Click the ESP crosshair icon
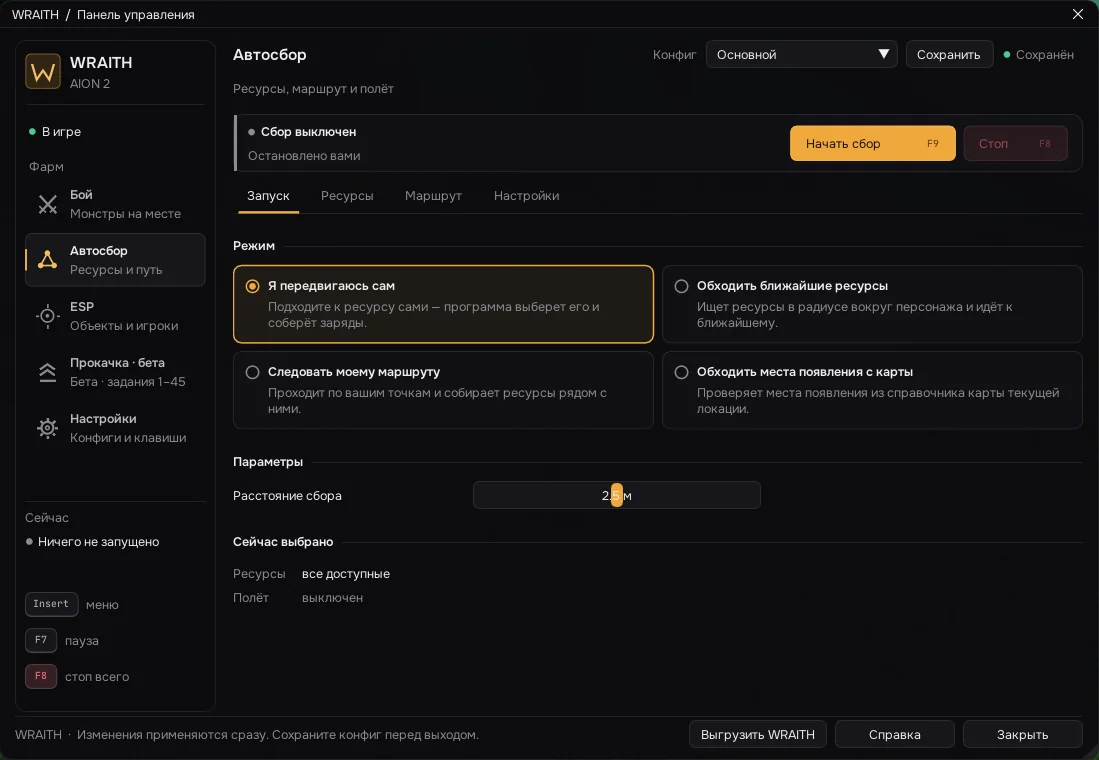1099x760 pixels. tap(48, 316)
